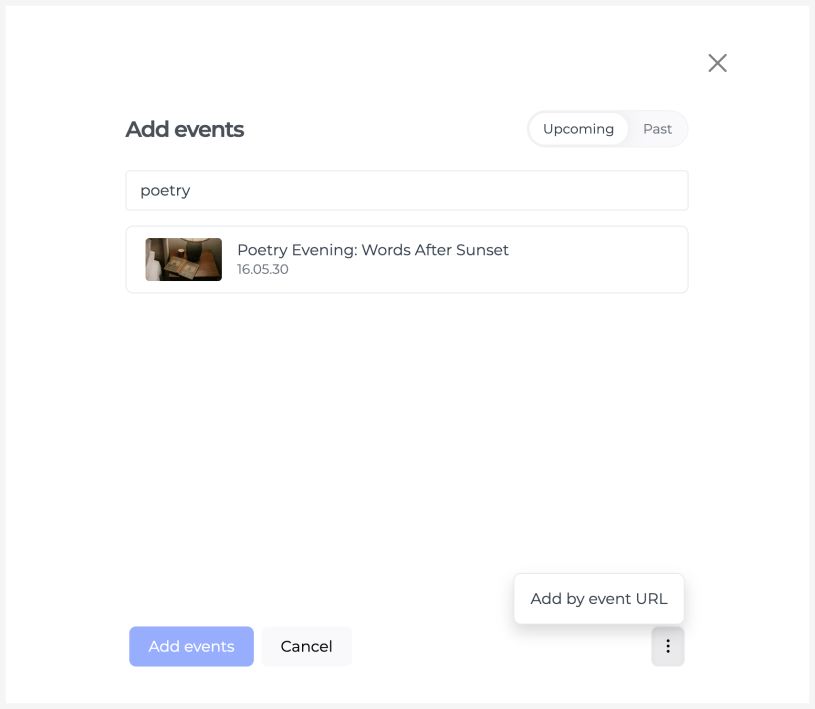Viewport: 815px width, 709px height.
Task: Select the Poetry Evening event thumbnail image
Action: [183, 259]
